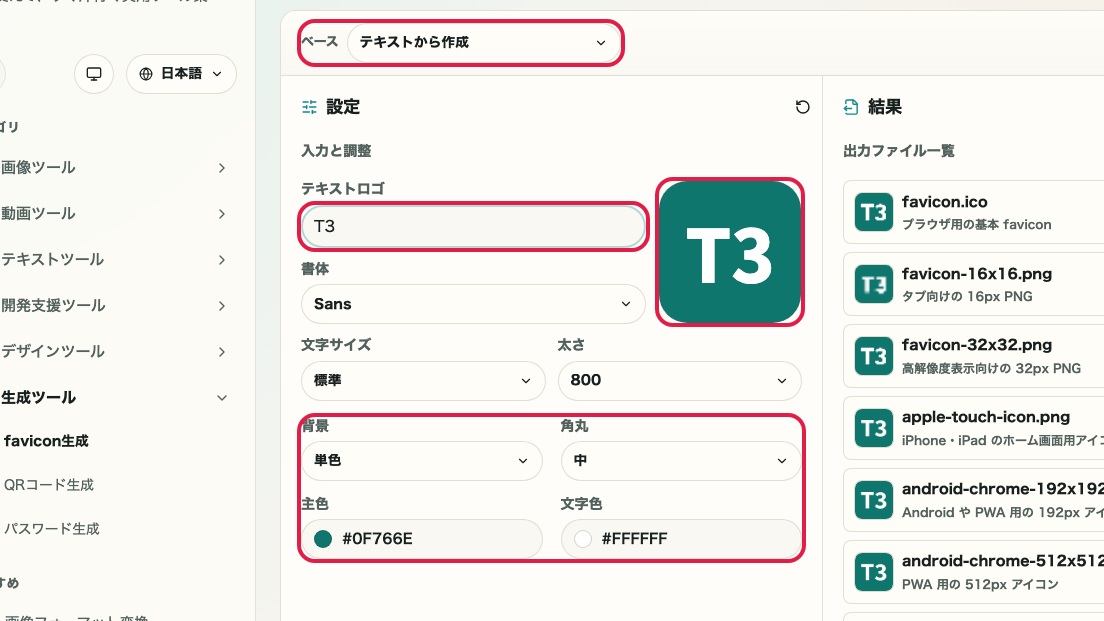Click the settings sliders icon beside 設定
This screenshot has height=621, width=1104.
pyautogui.click(x=309, y=107)
